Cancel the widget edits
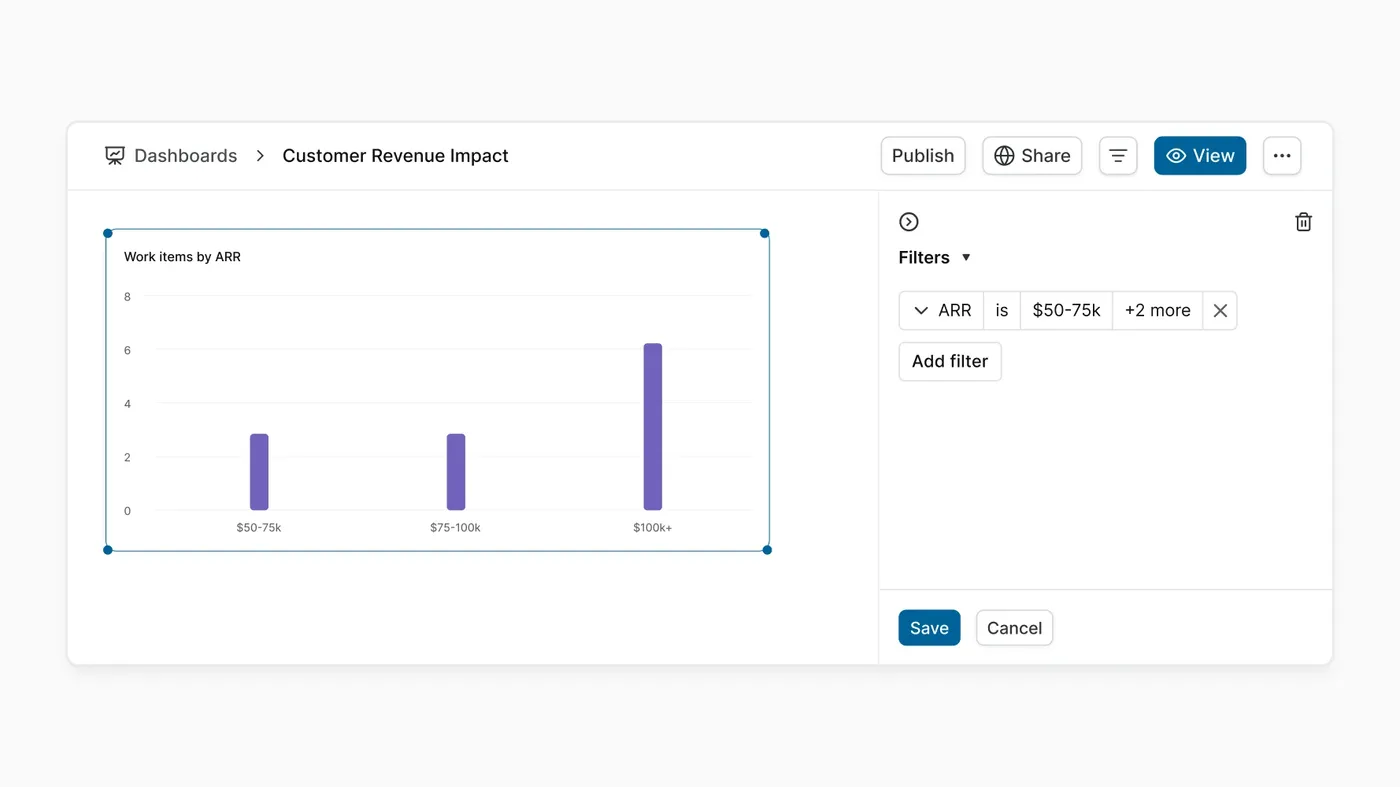 (x=1014, y=628)
